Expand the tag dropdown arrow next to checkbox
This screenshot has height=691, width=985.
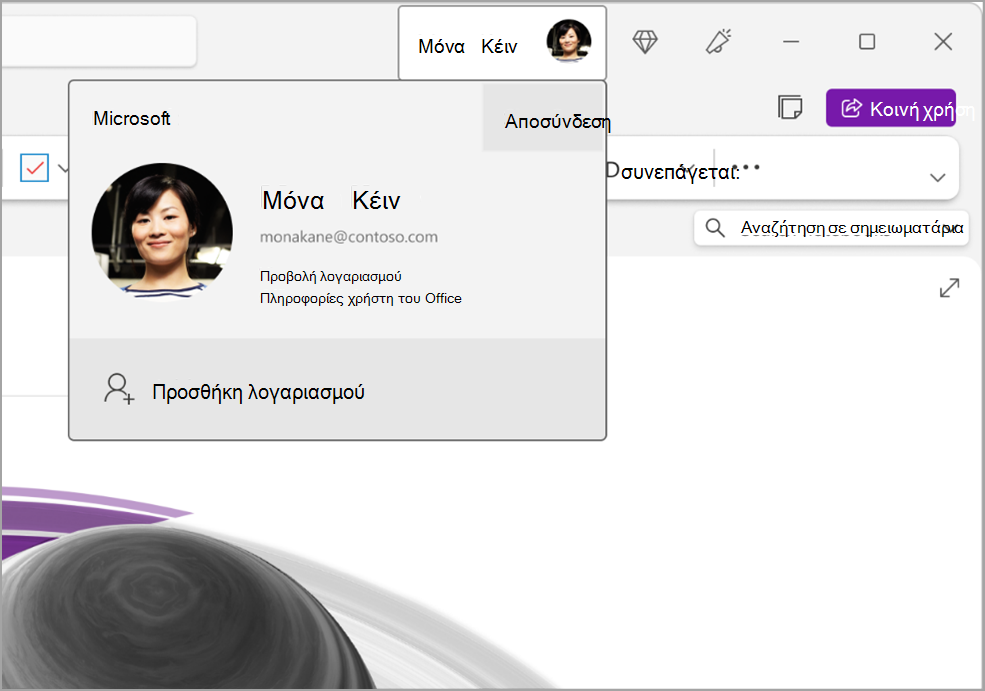62,168
